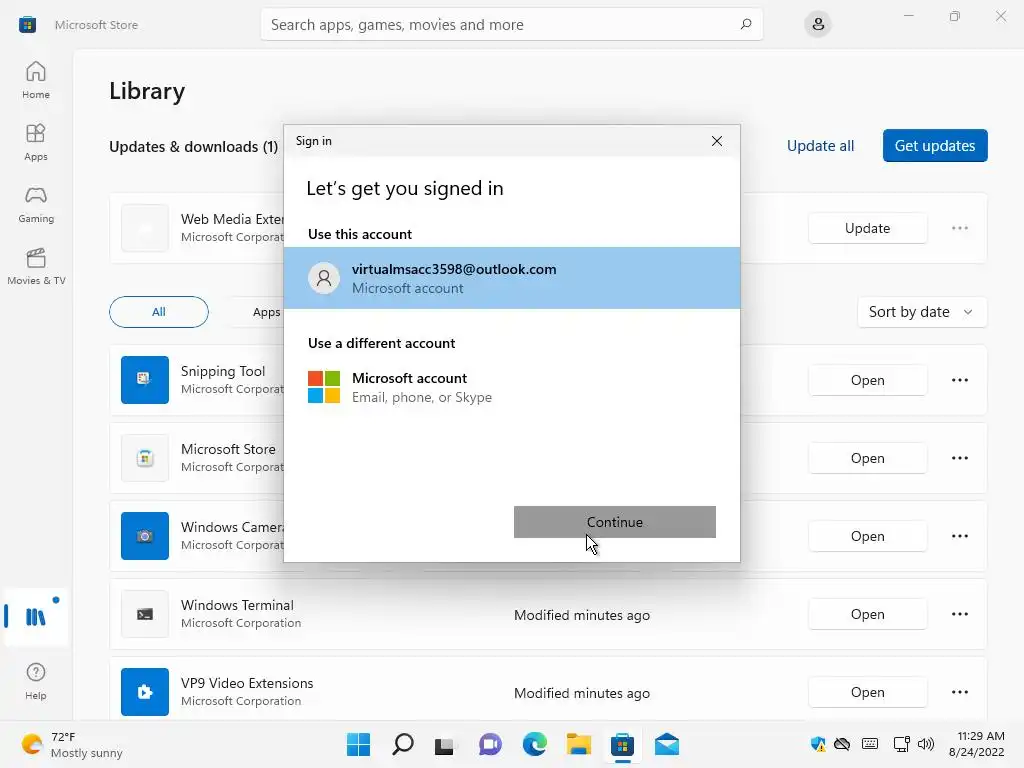Click Open button for Windows Terminal
Image resolution: width=1024 pixels, height=768 pixels.
tap(867, 615)
